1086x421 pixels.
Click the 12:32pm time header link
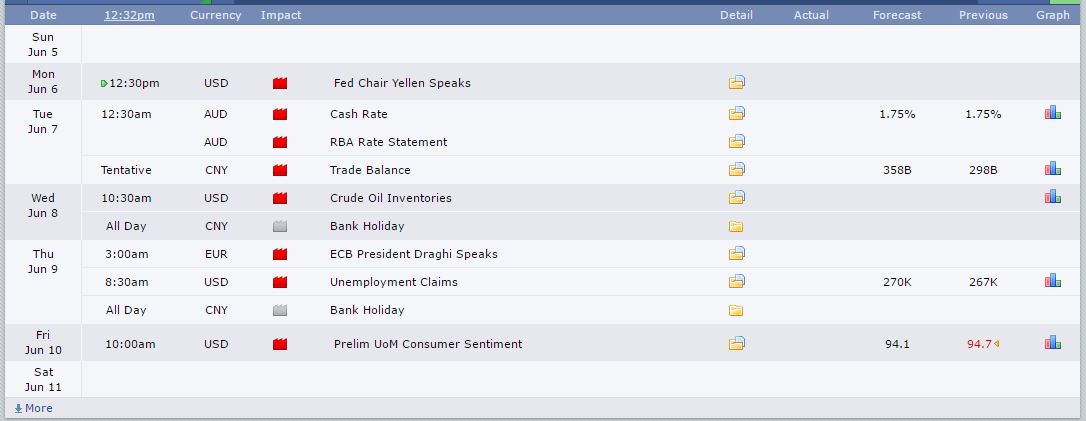[129, 15]
